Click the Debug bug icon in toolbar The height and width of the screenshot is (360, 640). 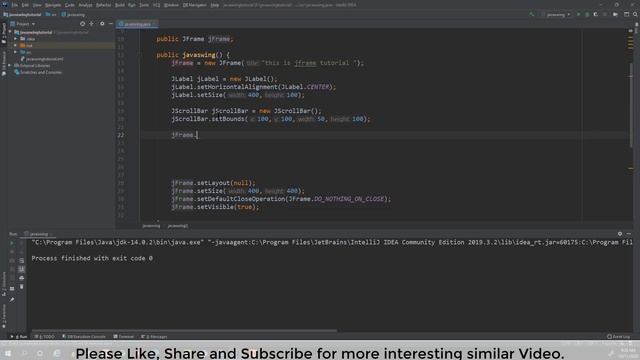pos(587,14)
